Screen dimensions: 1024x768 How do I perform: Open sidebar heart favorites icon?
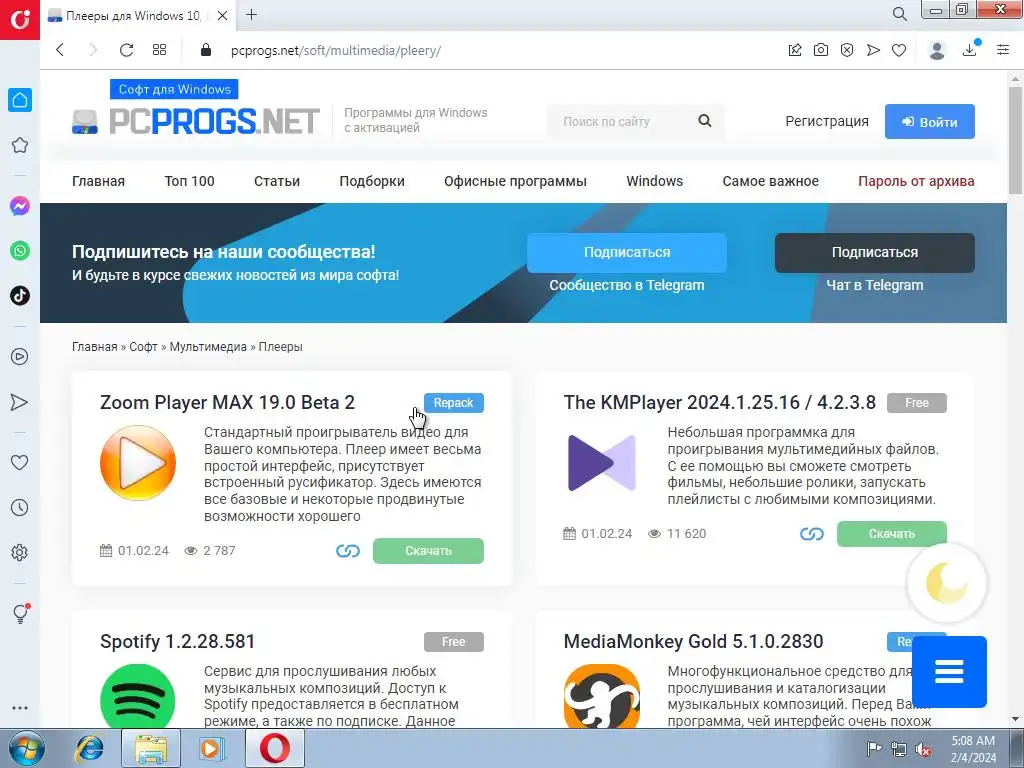(20, 462)
